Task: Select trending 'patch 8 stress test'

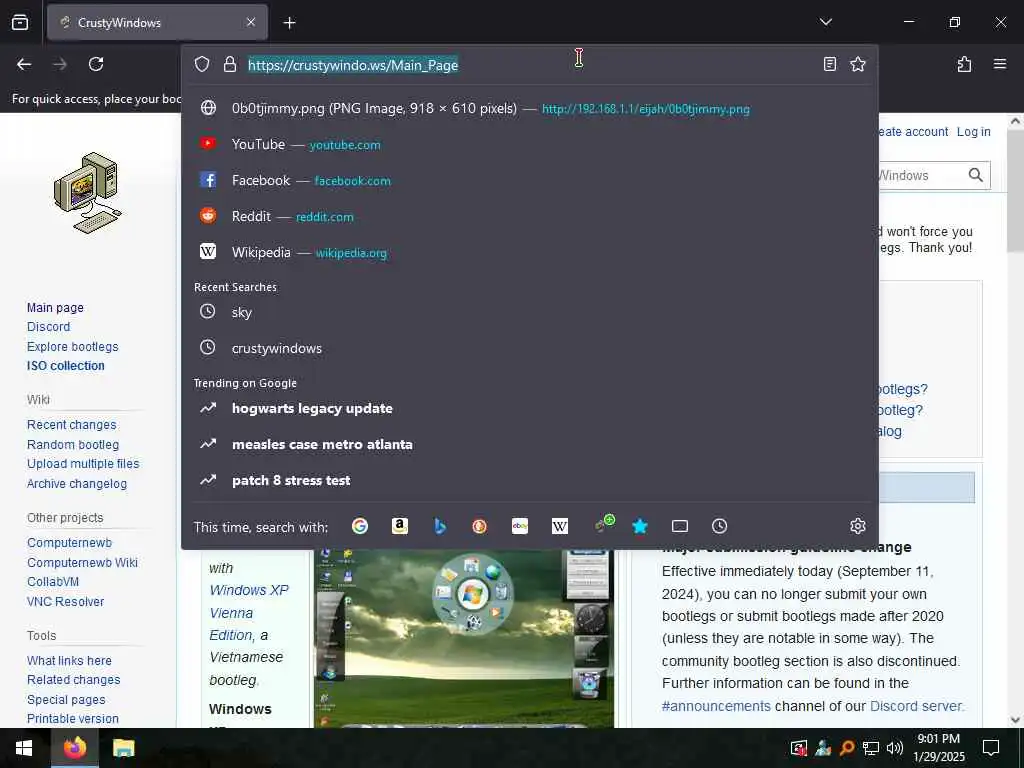Action: coord(530,480)
